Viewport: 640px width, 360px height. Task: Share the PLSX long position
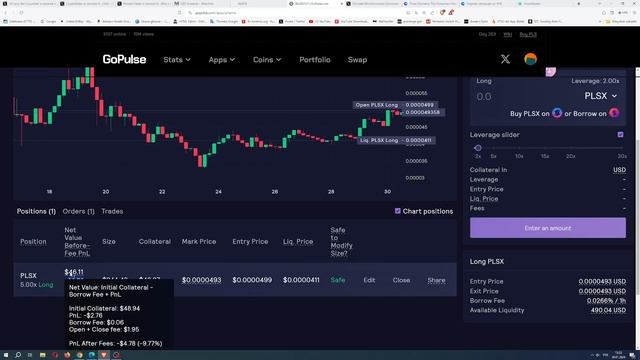coord(436,280)
